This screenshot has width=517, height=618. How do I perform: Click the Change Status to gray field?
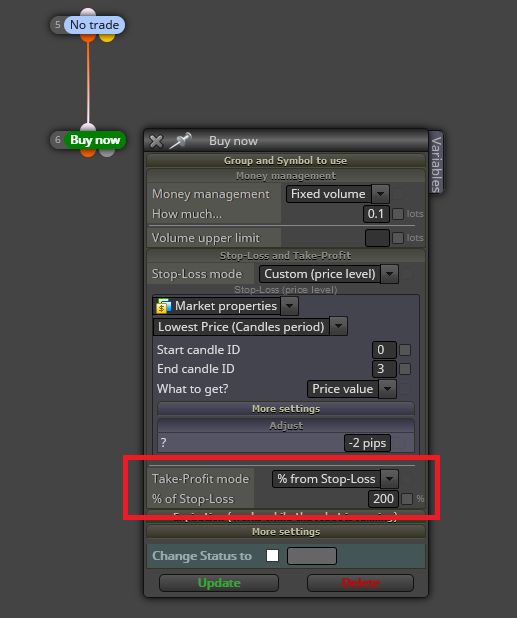point(312,556)
